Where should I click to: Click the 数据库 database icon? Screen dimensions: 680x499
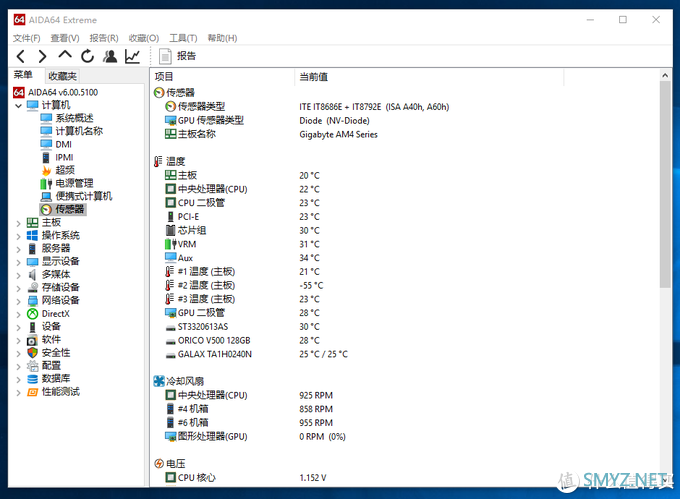pyautogui.click(x=33, y=379)
